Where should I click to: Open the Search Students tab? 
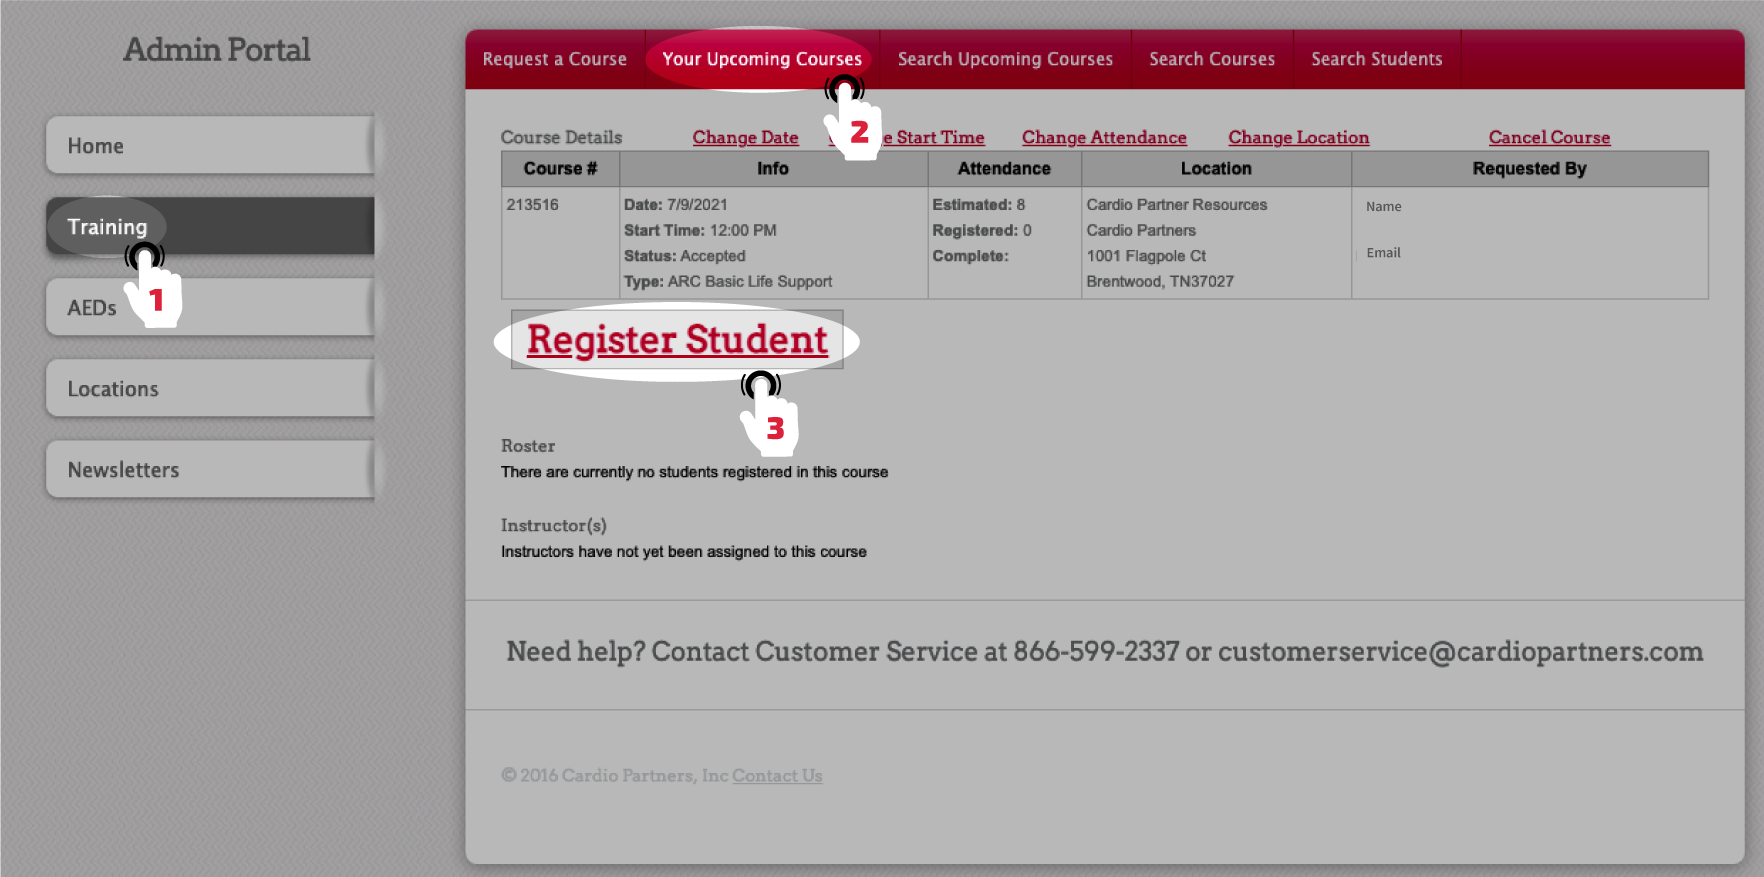tap(1376, 59)
